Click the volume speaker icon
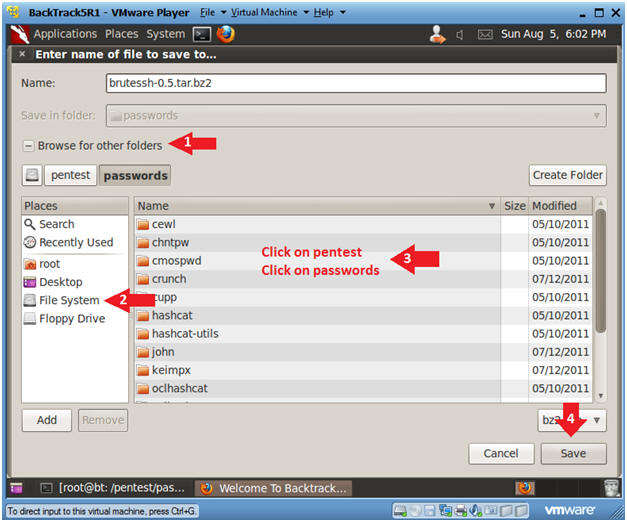This screenshot has height=522, width=627. click(460, 35)
